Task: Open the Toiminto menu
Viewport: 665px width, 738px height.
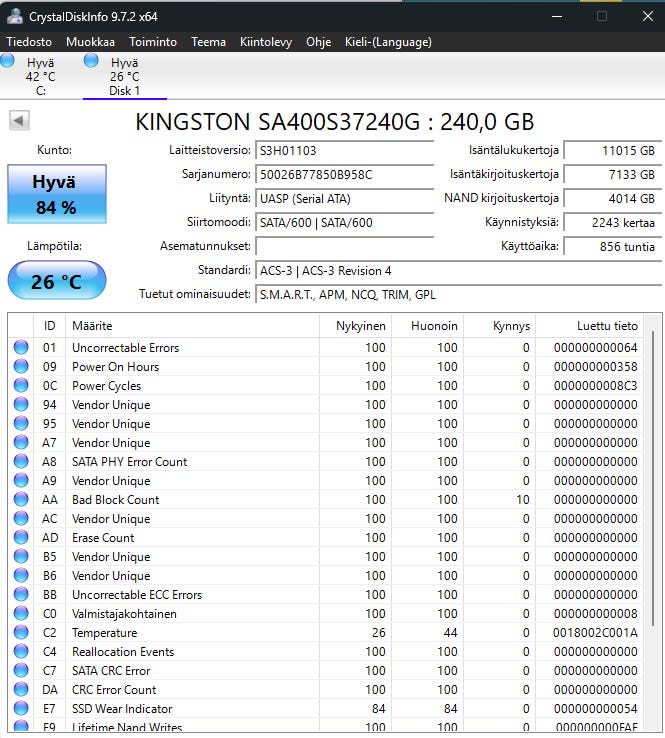Action: [153, 42]
